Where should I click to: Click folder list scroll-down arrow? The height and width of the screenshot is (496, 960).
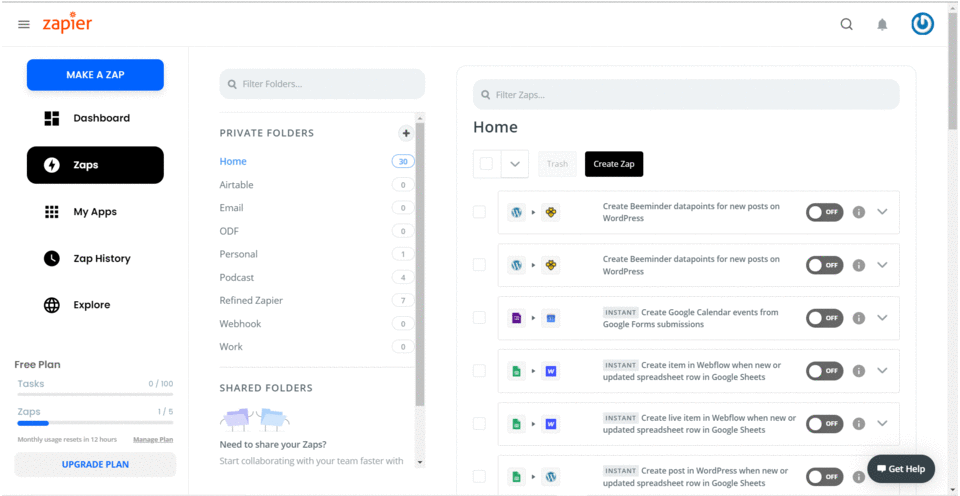[420, 462]
